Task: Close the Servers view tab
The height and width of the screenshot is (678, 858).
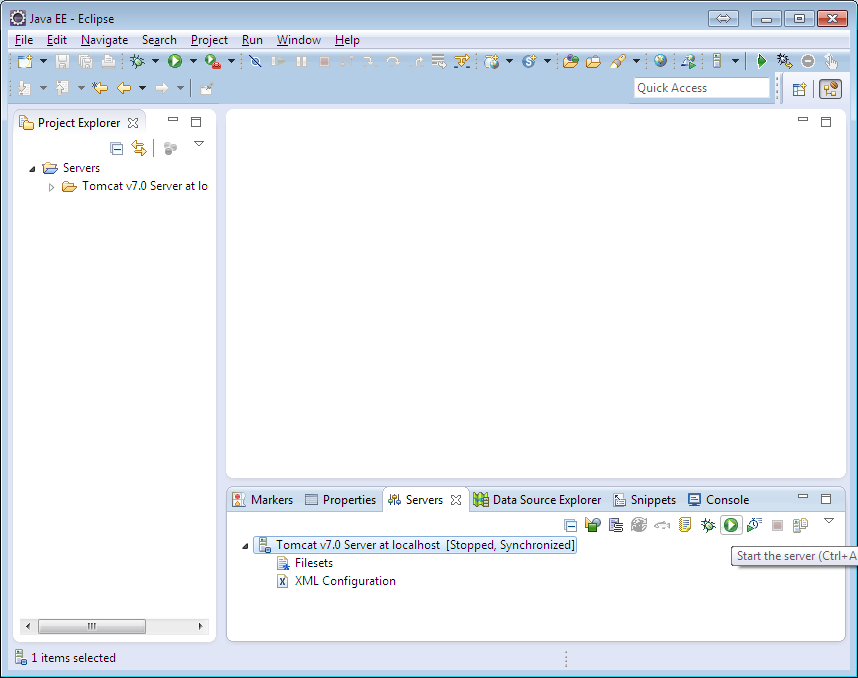Action: tap(456, 500)
